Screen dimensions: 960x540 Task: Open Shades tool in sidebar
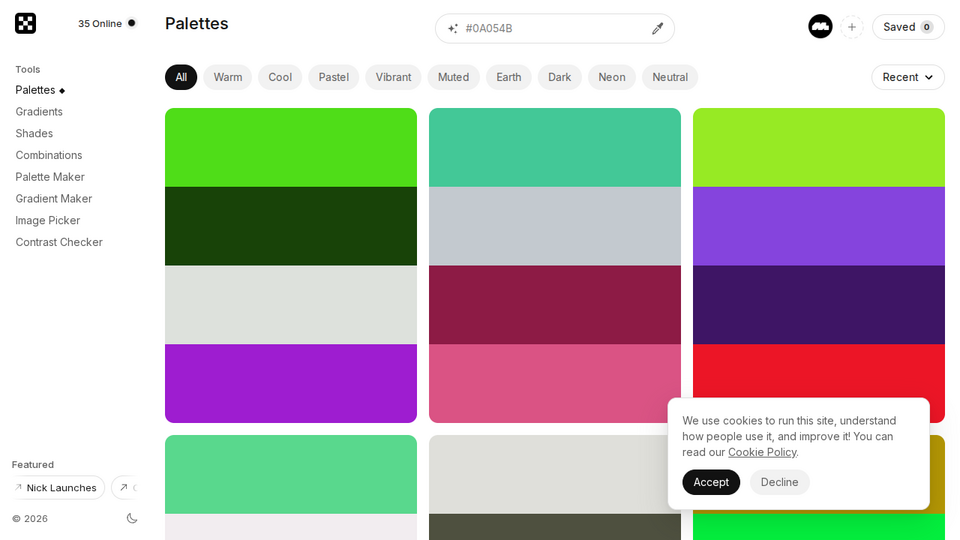34,133
